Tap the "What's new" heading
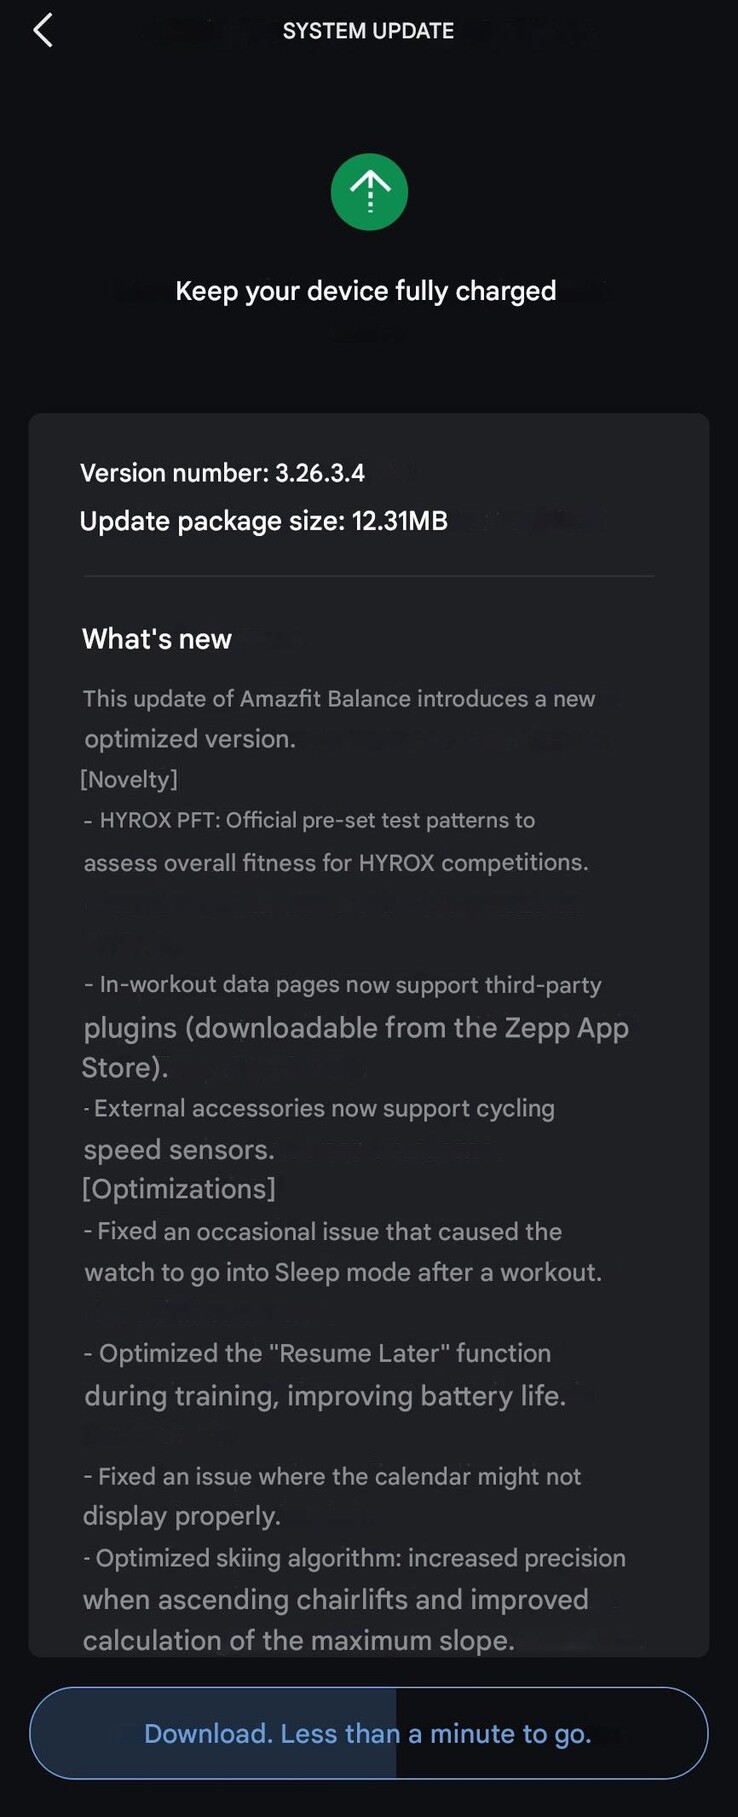The width and height of the screenshot is (738, 1817). (x=157, y=639)
